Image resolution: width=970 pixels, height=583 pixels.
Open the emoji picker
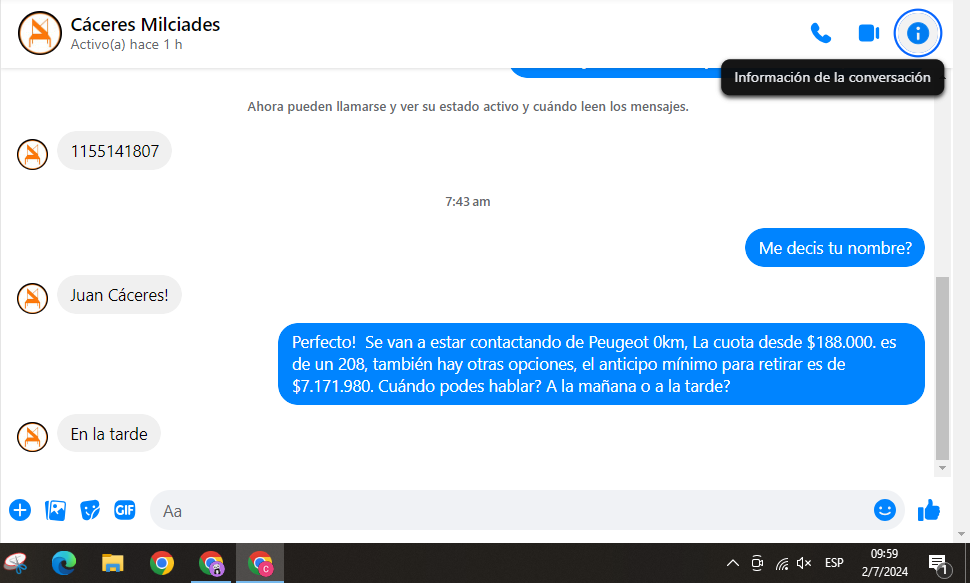pyautogui.click(x=885, y=510)
